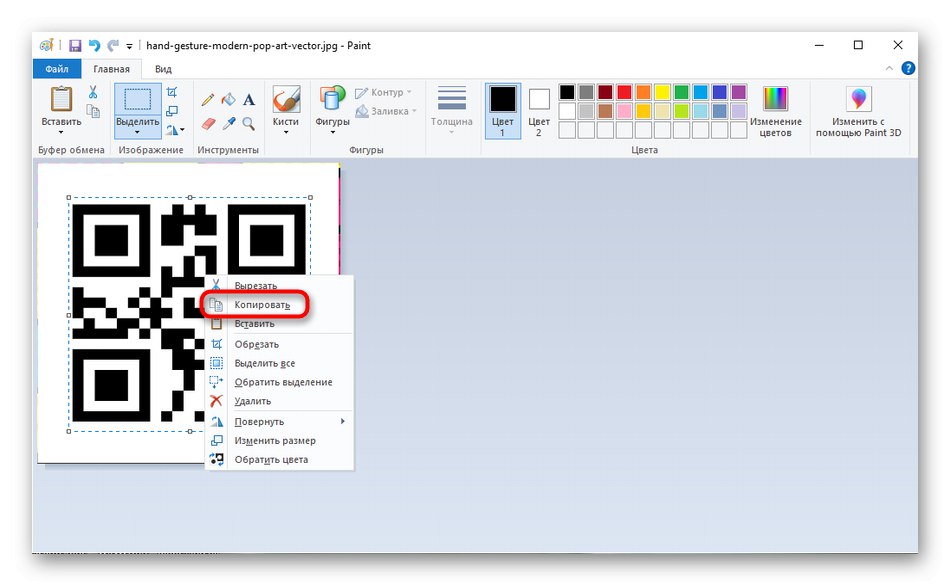Click the Brushes icon

[286, 99]
